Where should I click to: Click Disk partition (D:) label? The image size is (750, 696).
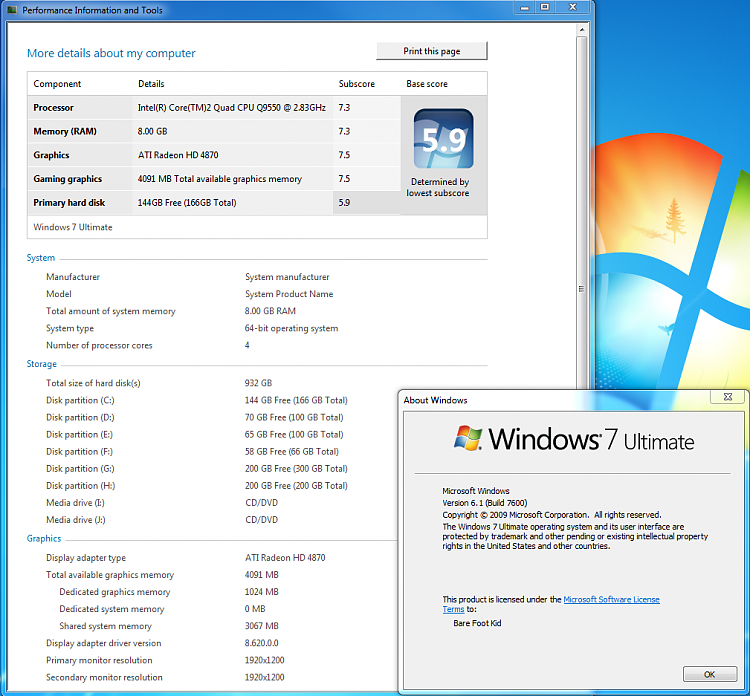click(x=80, y=418)
